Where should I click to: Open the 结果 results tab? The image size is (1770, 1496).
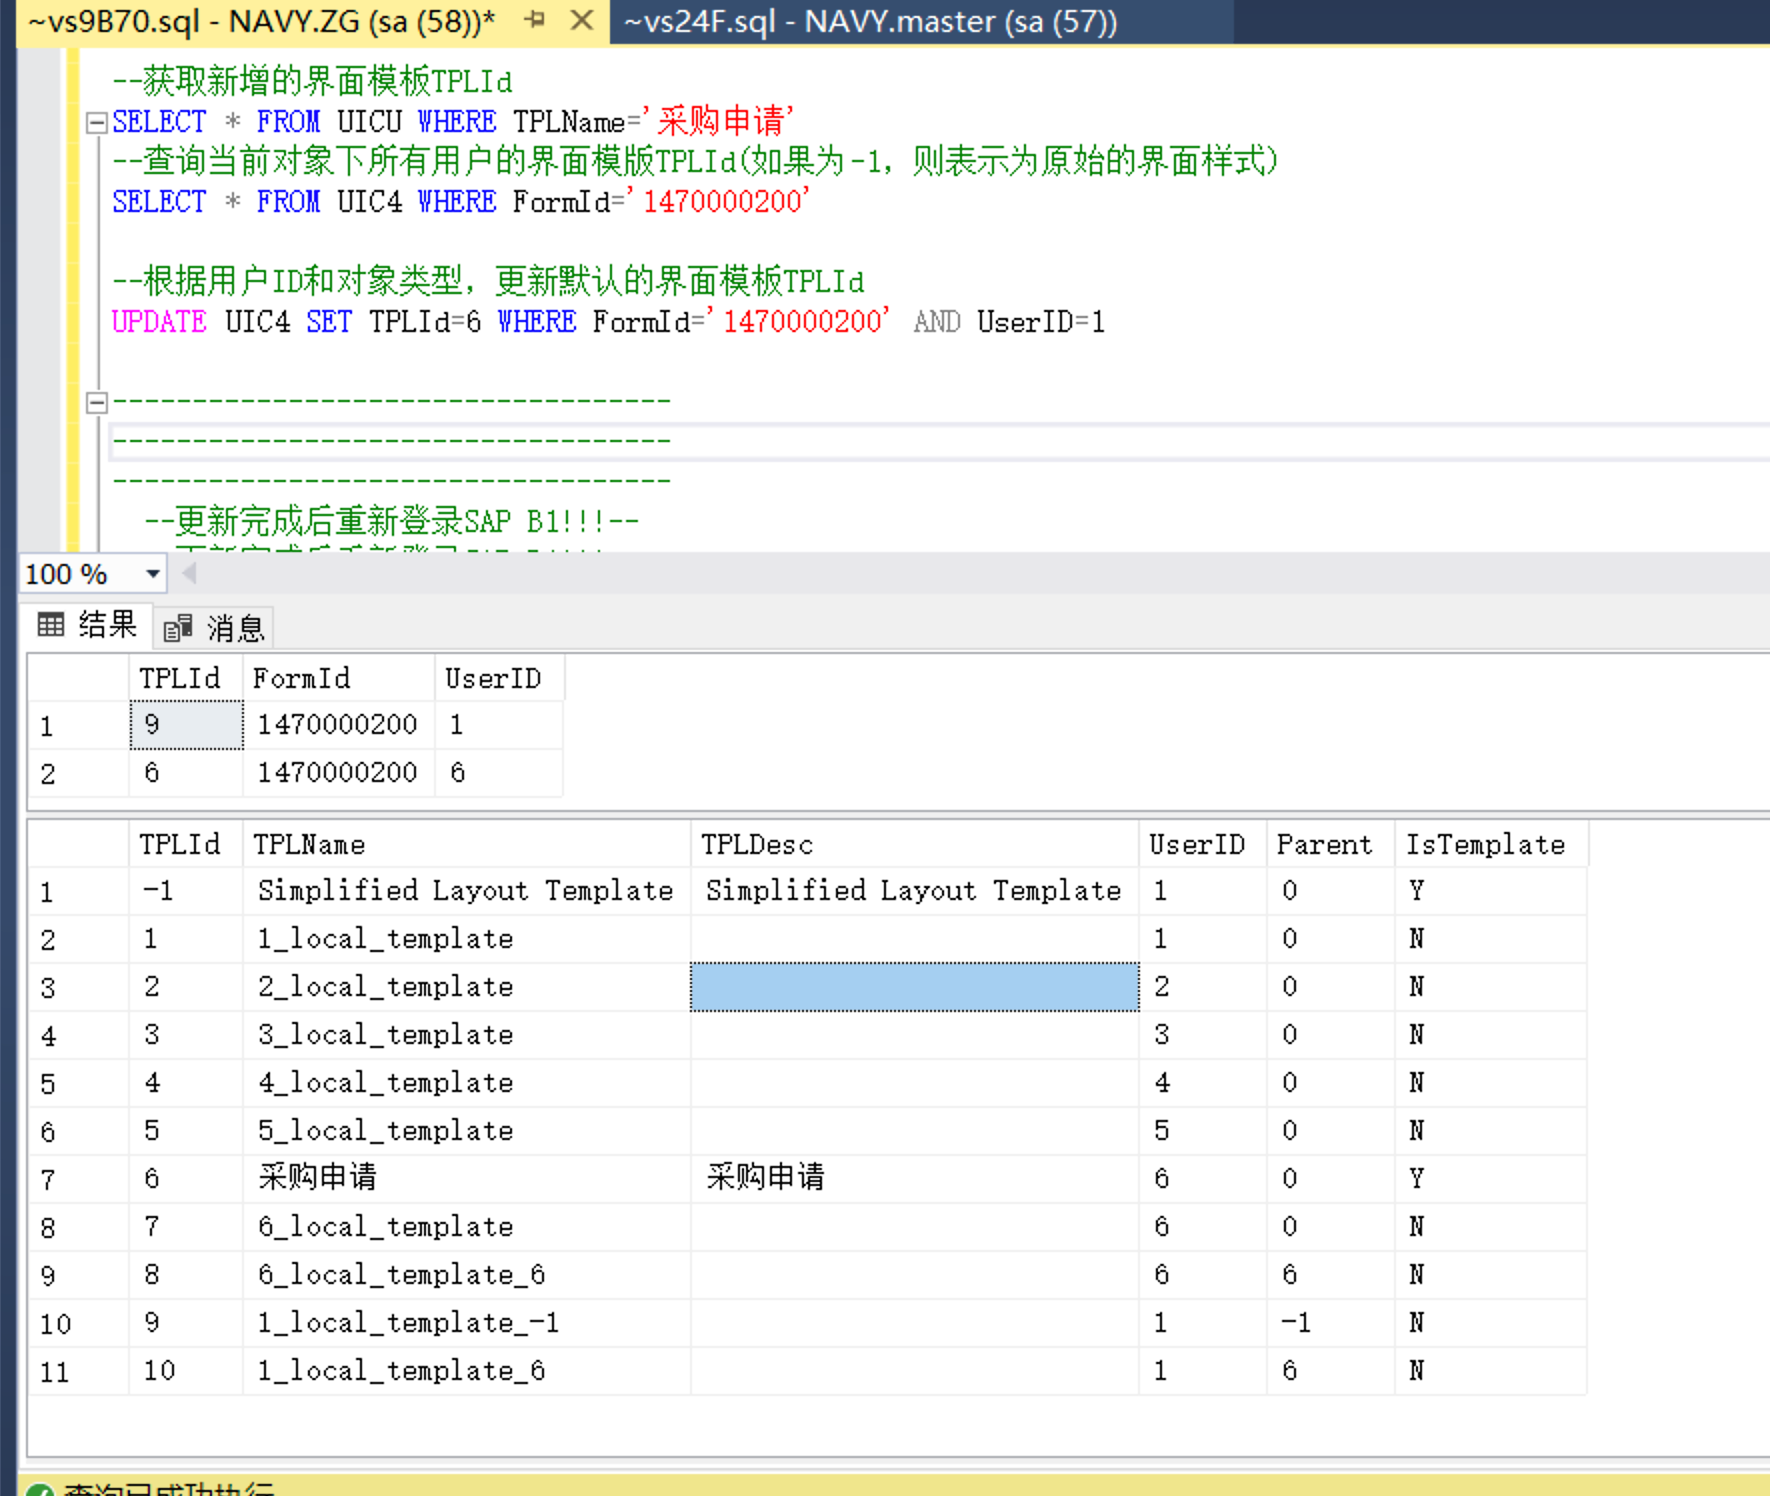coord(88,626)
